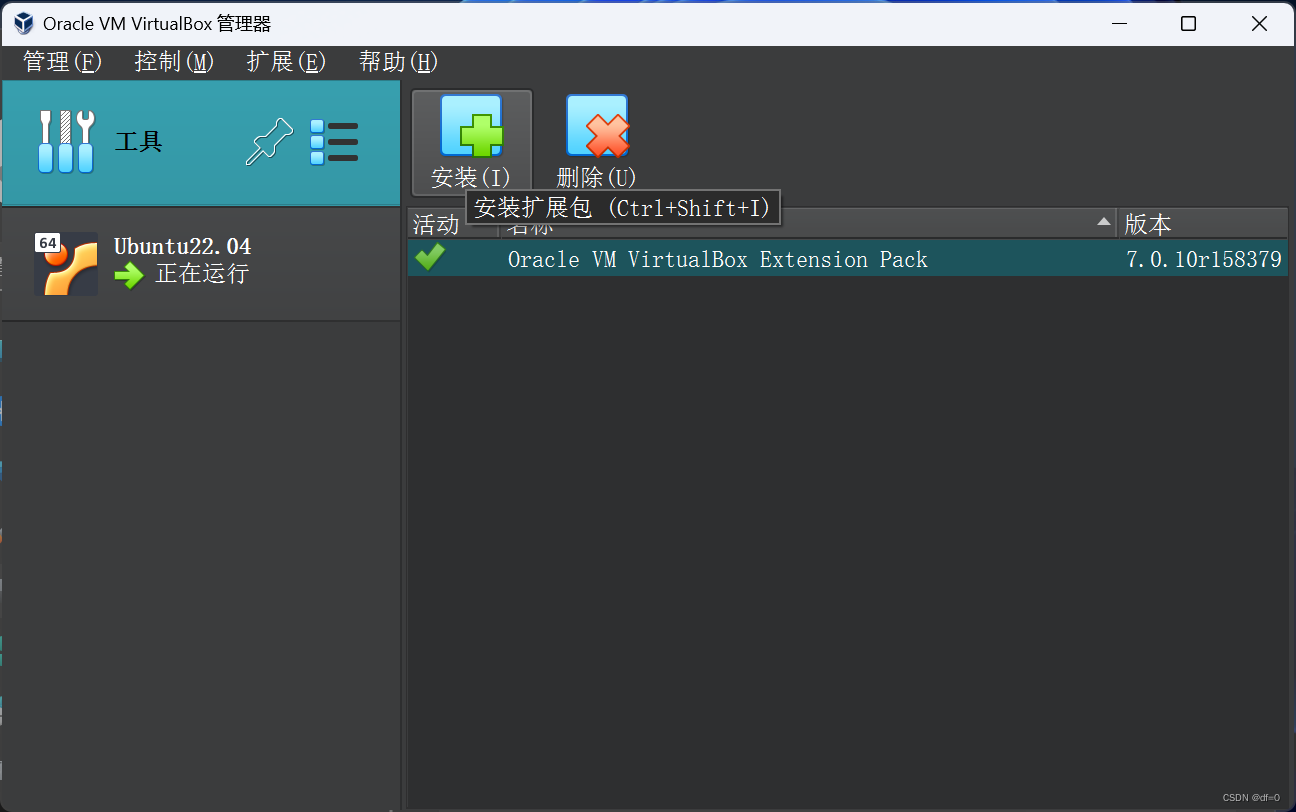Image resolution: width=1296 pixels, height=812 pixels.
Task: Click the sort arrow on the 名称 column
Action: [x=1103, y=222]
